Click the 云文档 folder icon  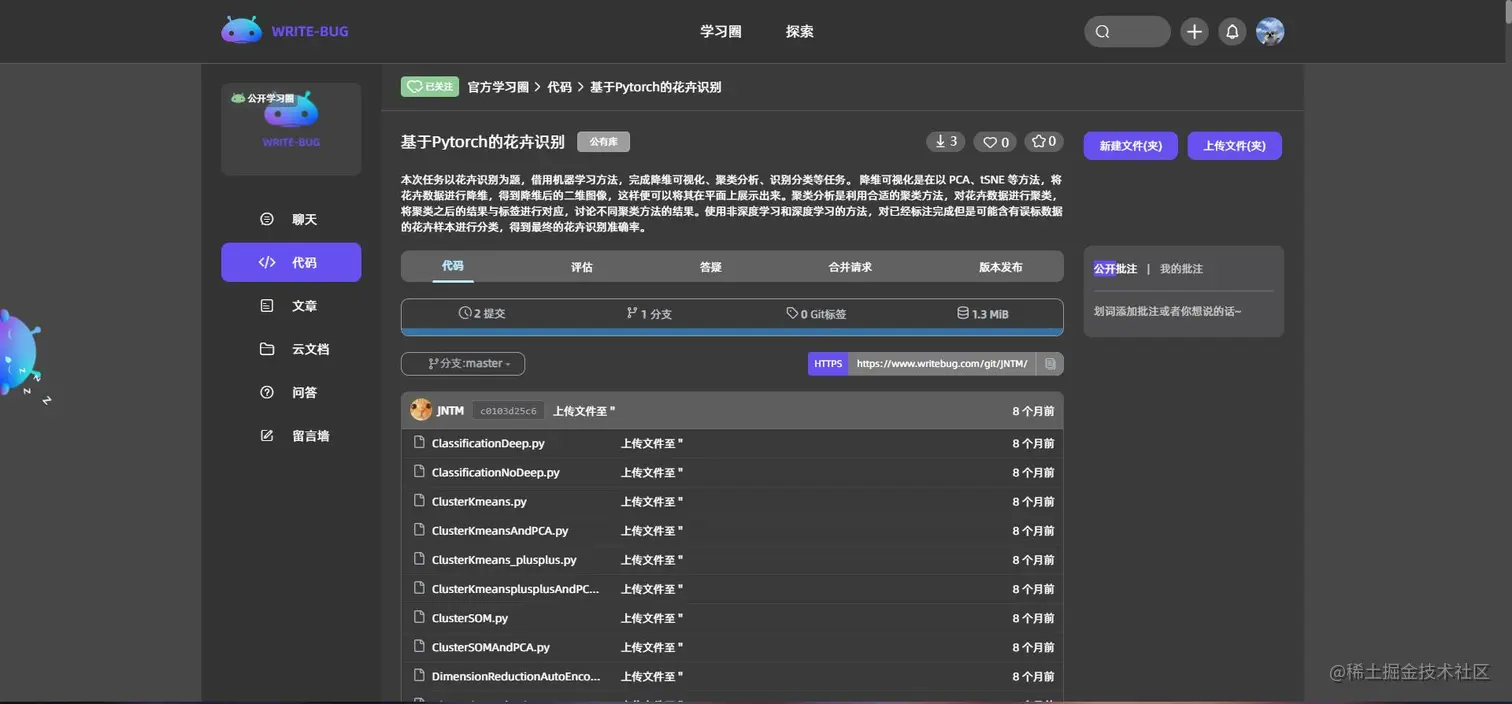267,349
